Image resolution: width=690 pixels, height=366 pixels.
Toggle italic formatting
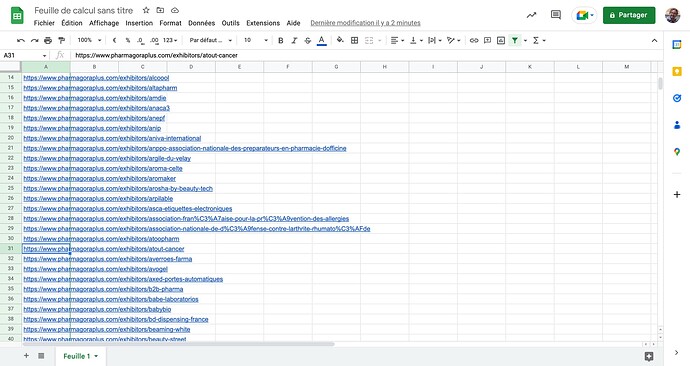(x=294, y=40)
